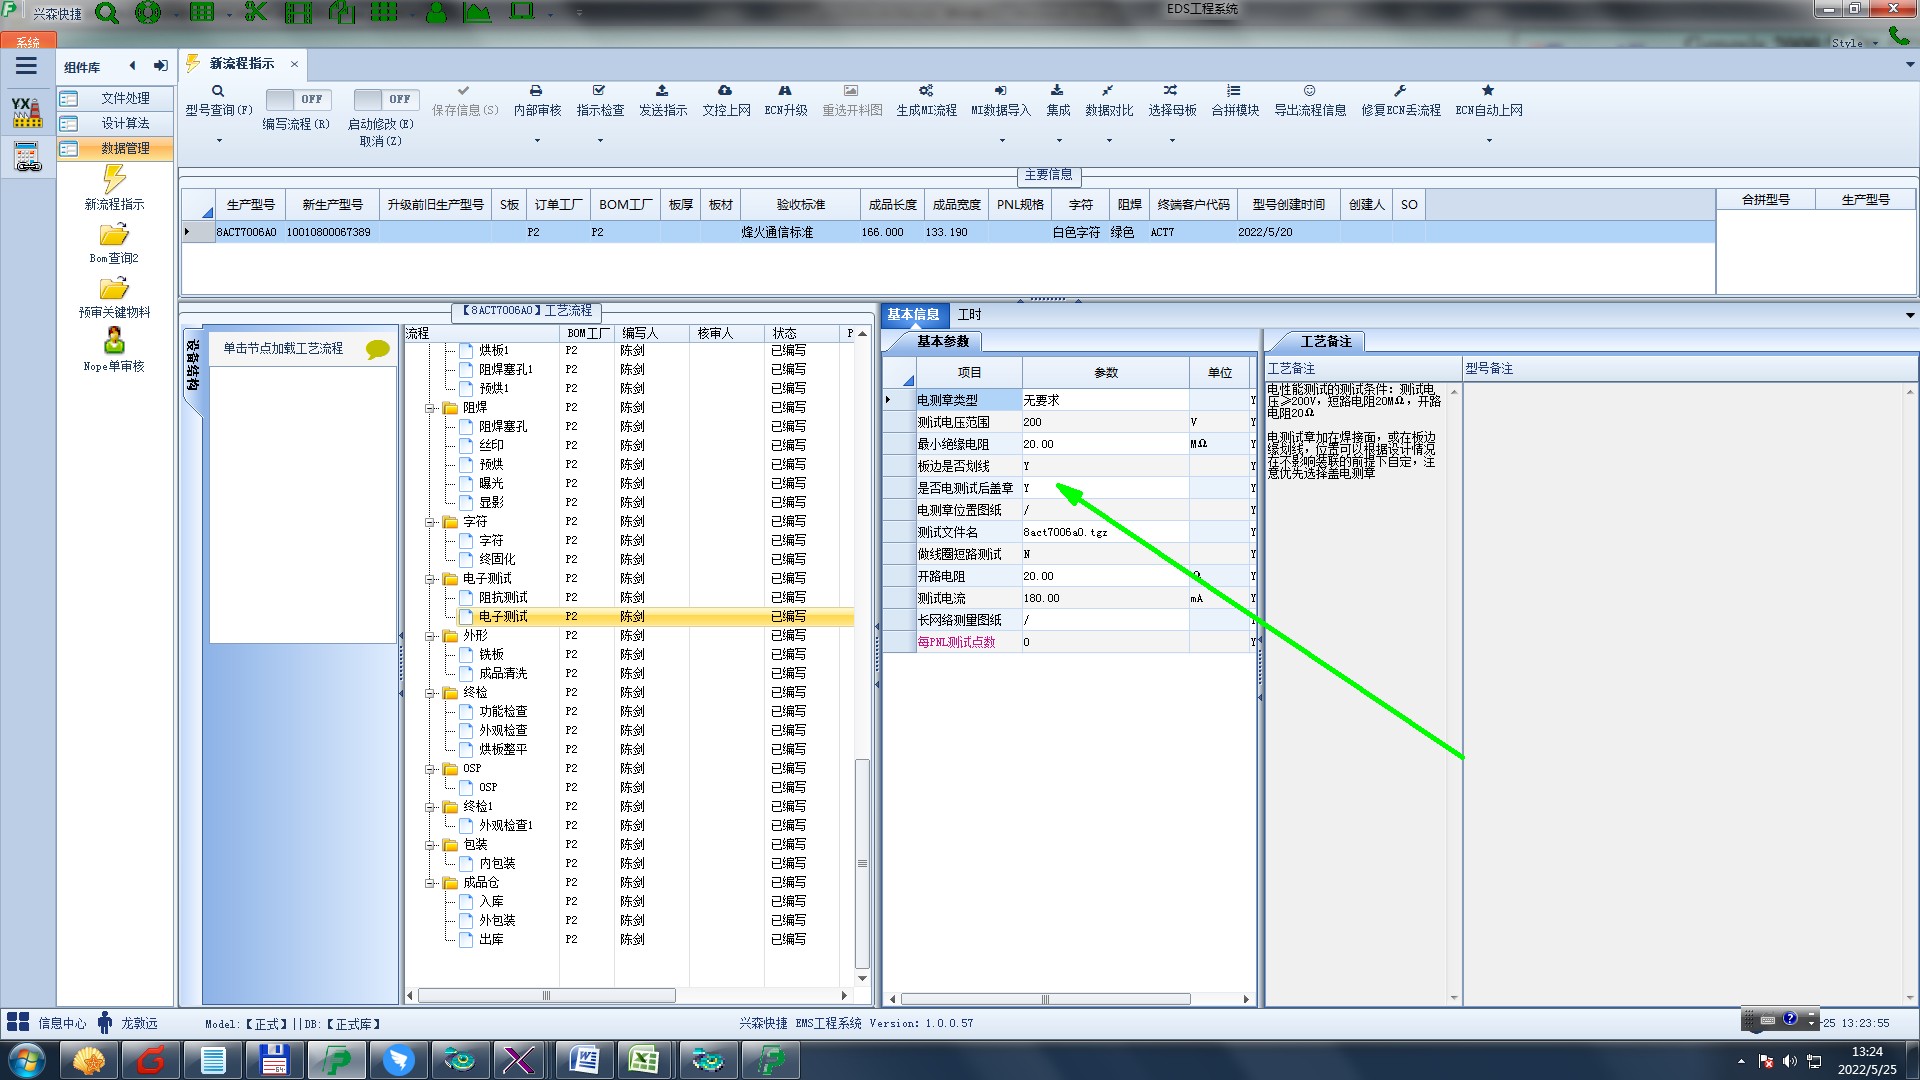The height and width of the screenshot is (1080, 1920).
Task: Click the 发送指示 upload icon
Action: tap(662, 91)
